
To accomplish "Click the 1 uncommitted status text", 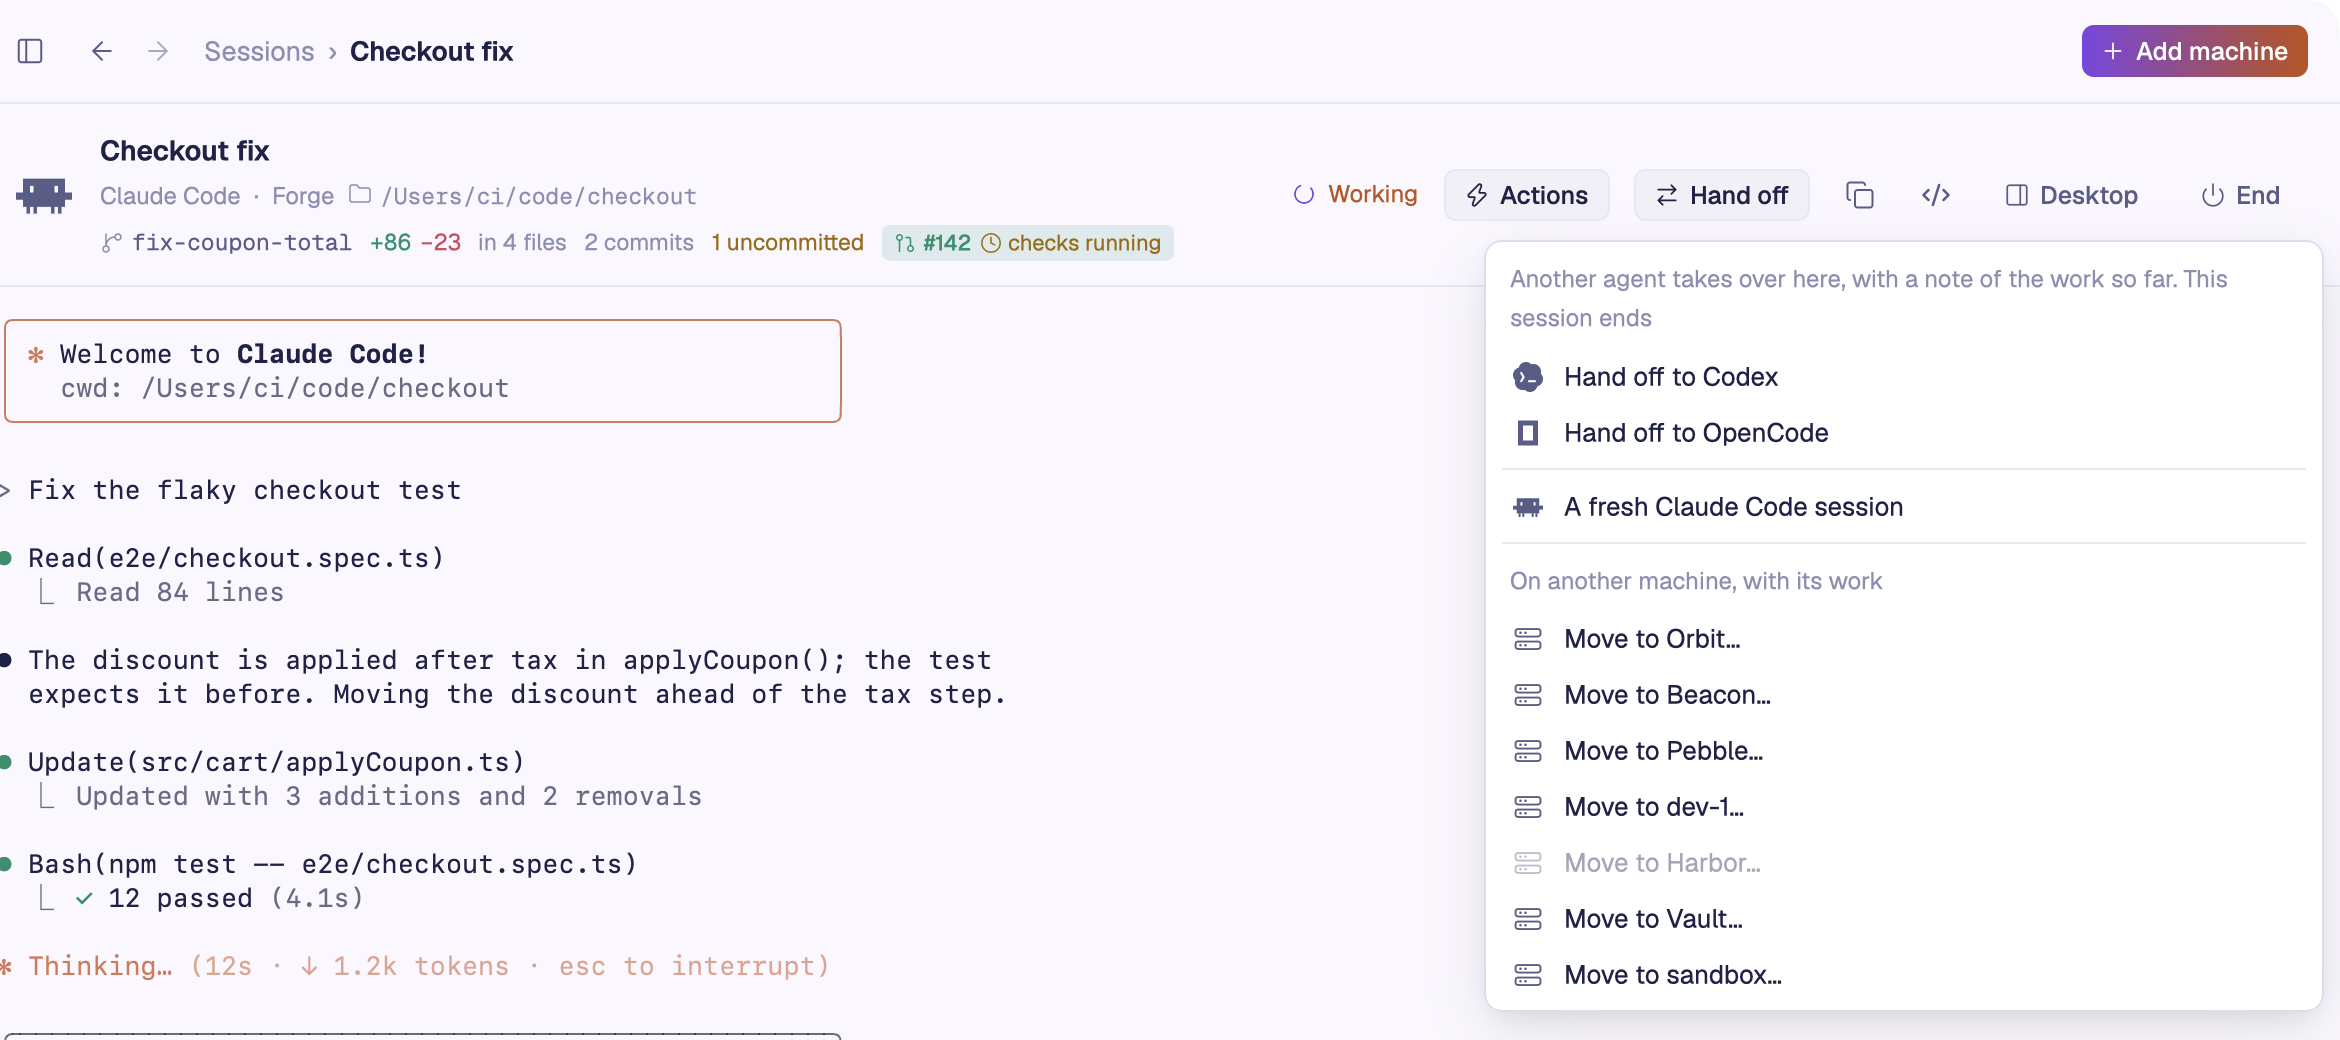I will click(788, 243).
